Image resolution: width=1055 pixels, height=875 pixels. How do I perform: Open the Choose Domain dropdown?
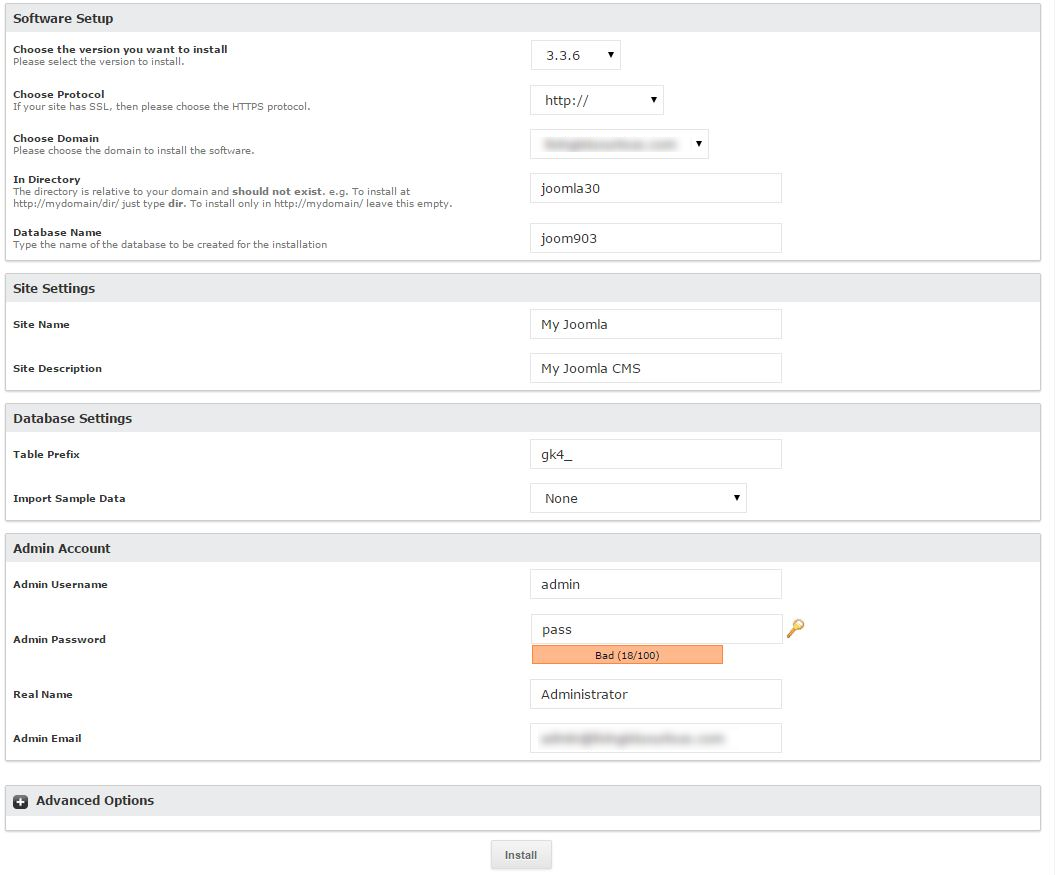click(619, 144)
